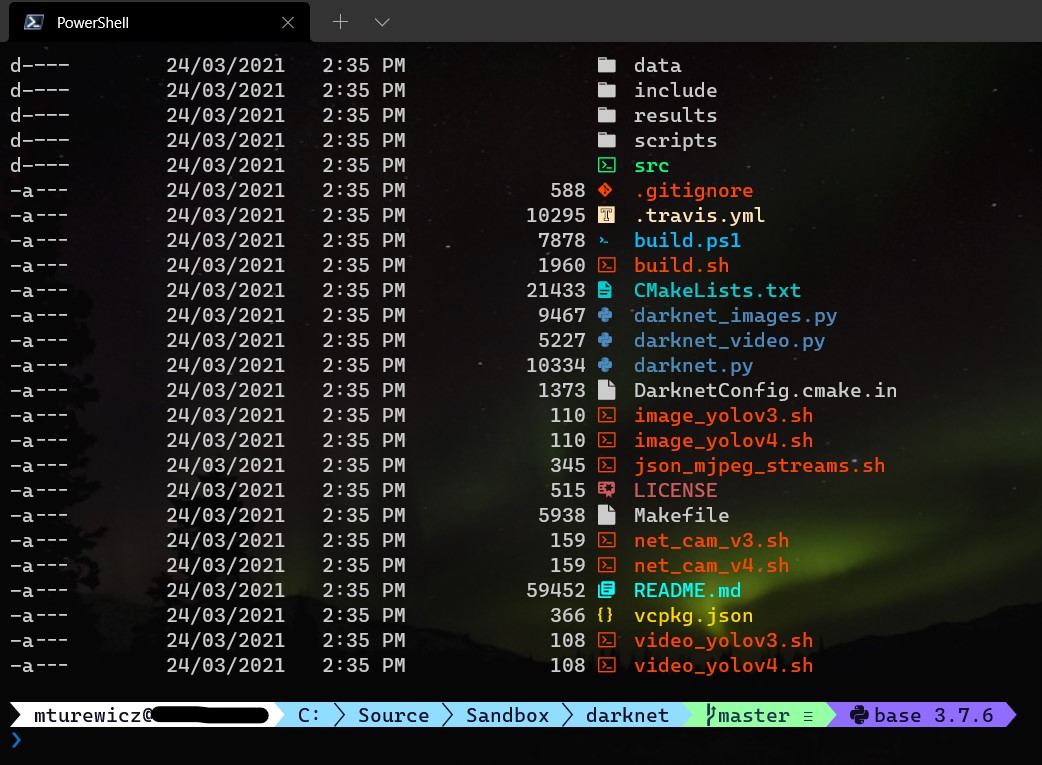Click the file icon beside Makefile

[x=606, y=515]
